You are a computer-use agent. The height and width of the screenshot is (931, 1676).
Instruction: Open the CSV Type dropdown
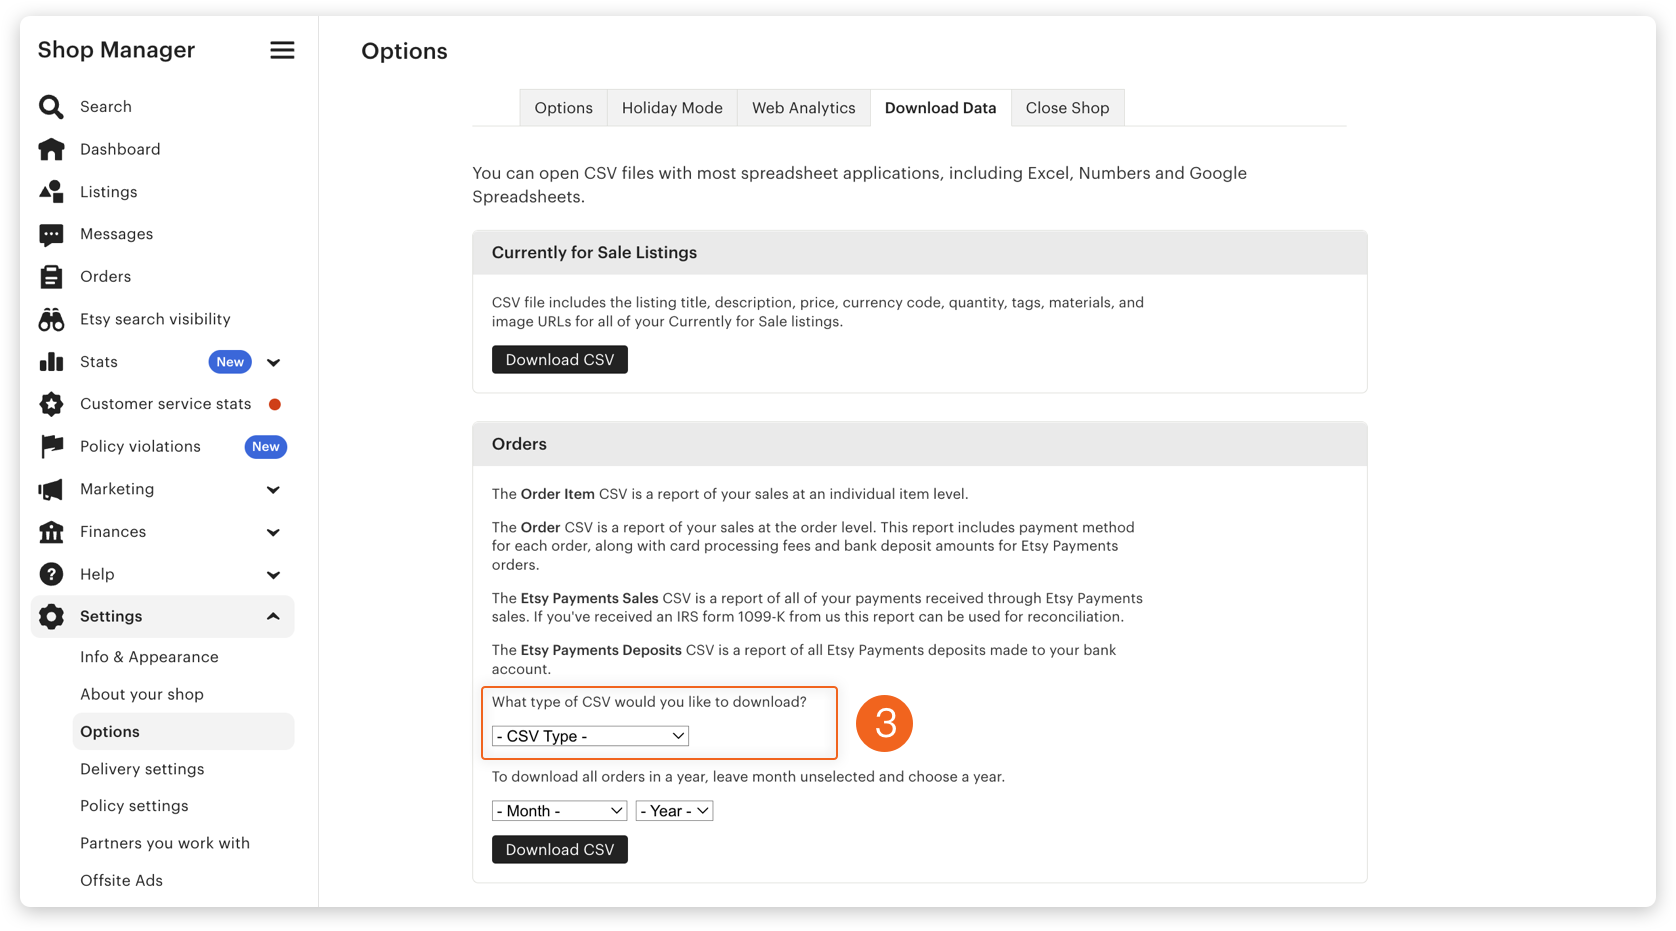590,736
